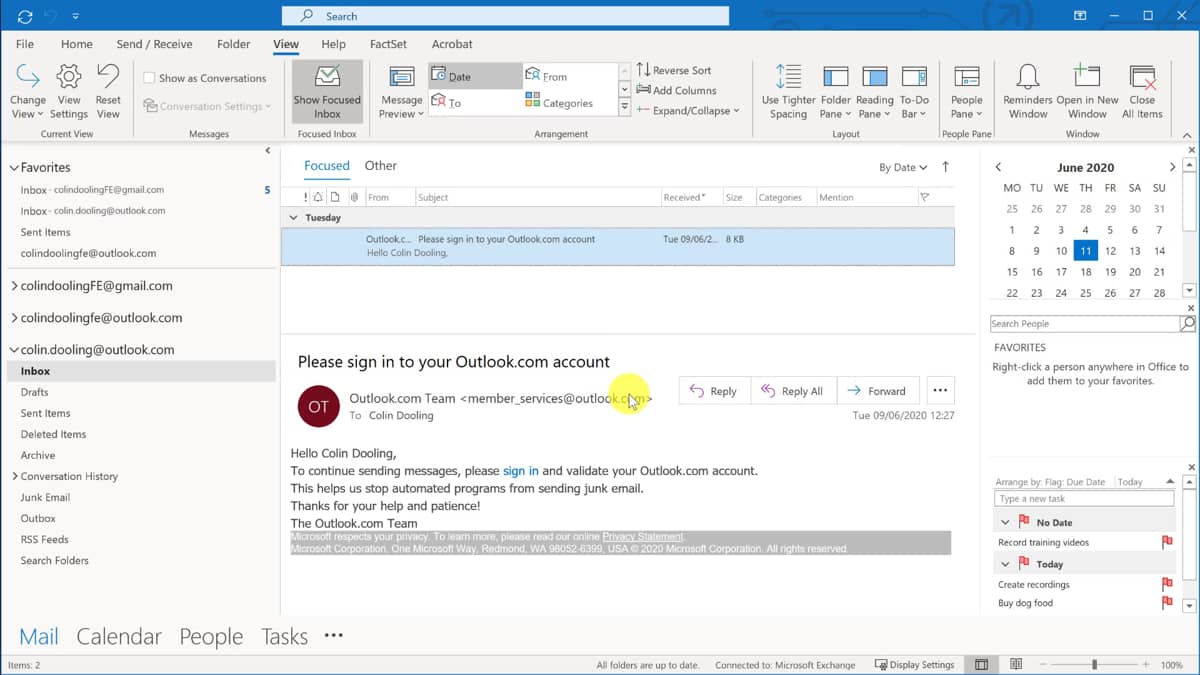Open the Change View dropdown button

[x=28, y=92]
